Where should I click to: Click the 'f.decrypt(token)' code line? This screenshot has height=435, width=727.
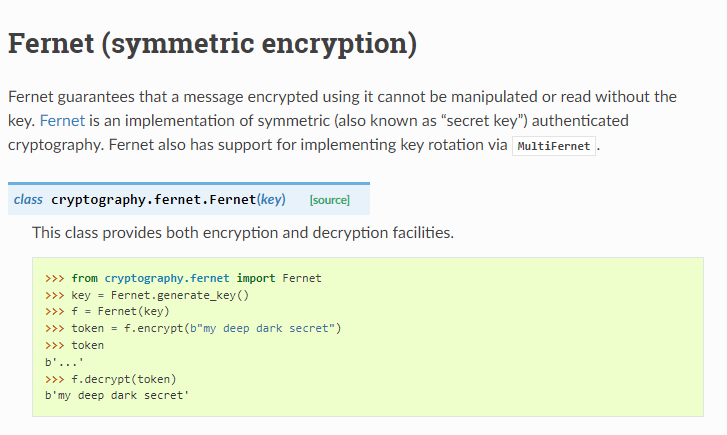[x=110, y=379]
